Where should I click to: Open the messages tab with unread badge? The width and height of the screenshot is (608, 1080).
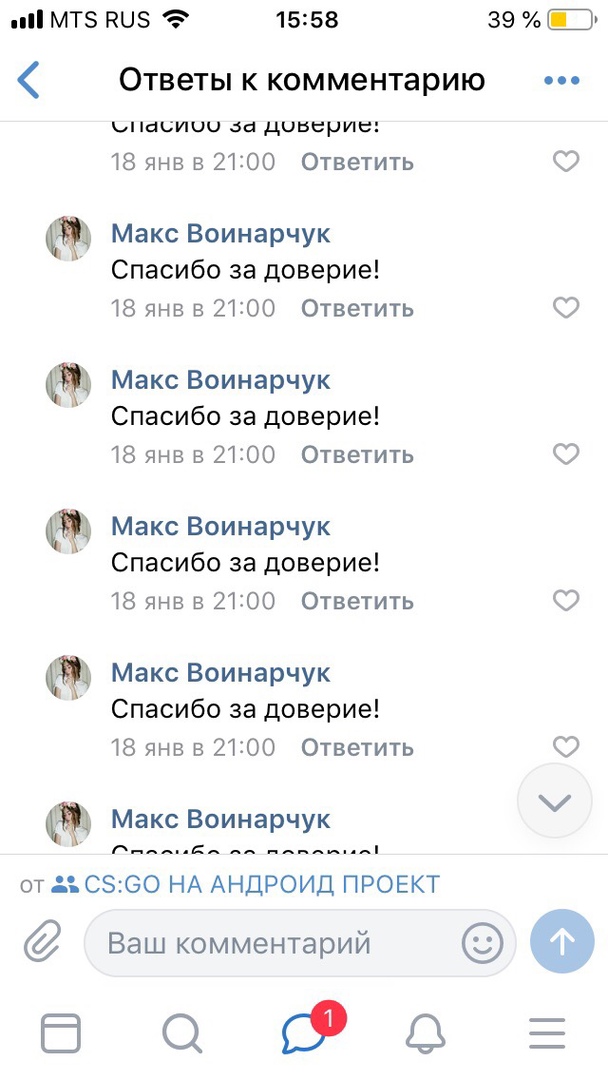pos(304,1032)
